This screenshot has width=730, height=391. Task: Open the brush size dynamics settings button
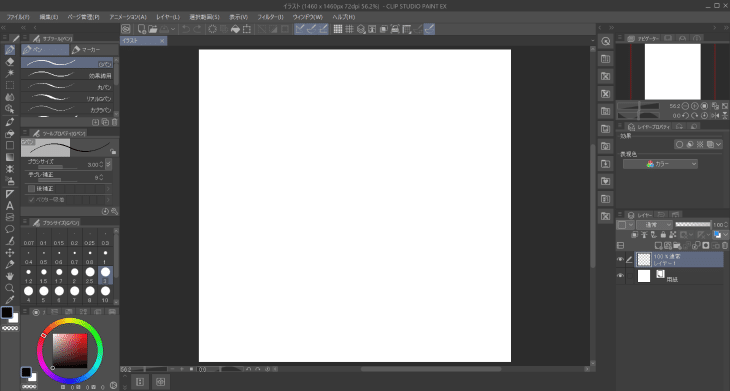108,164
